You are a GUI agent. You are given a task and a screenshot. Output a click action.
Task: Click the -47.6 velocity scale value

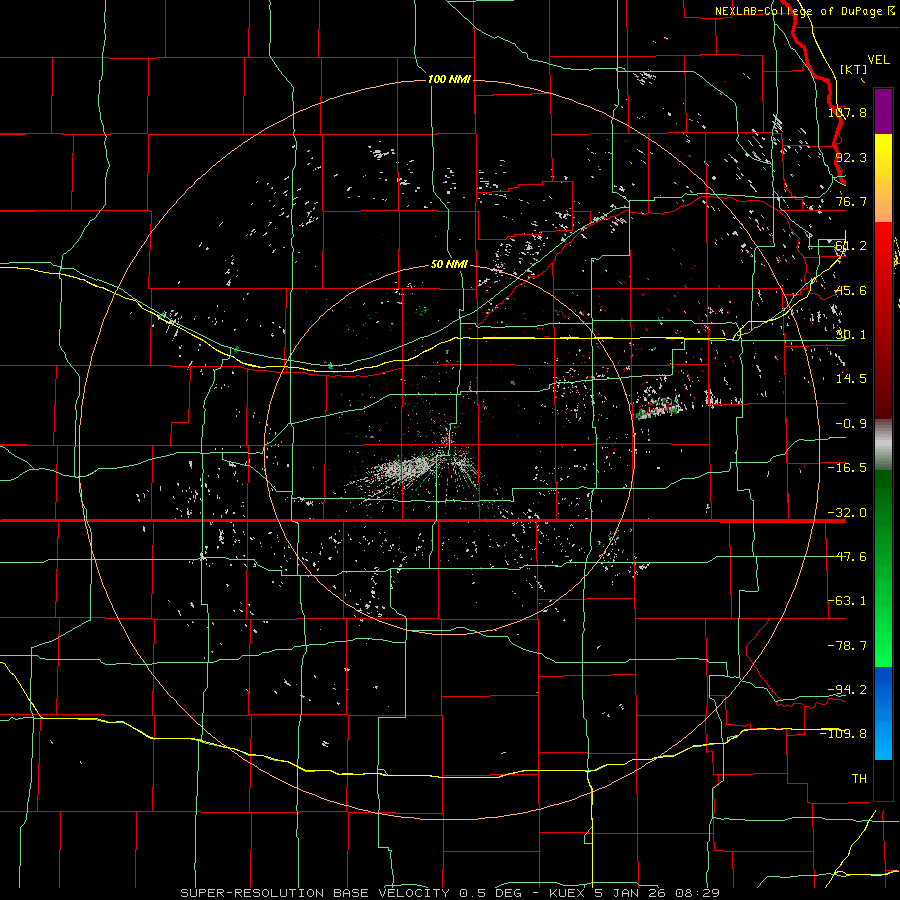point(847,557)
